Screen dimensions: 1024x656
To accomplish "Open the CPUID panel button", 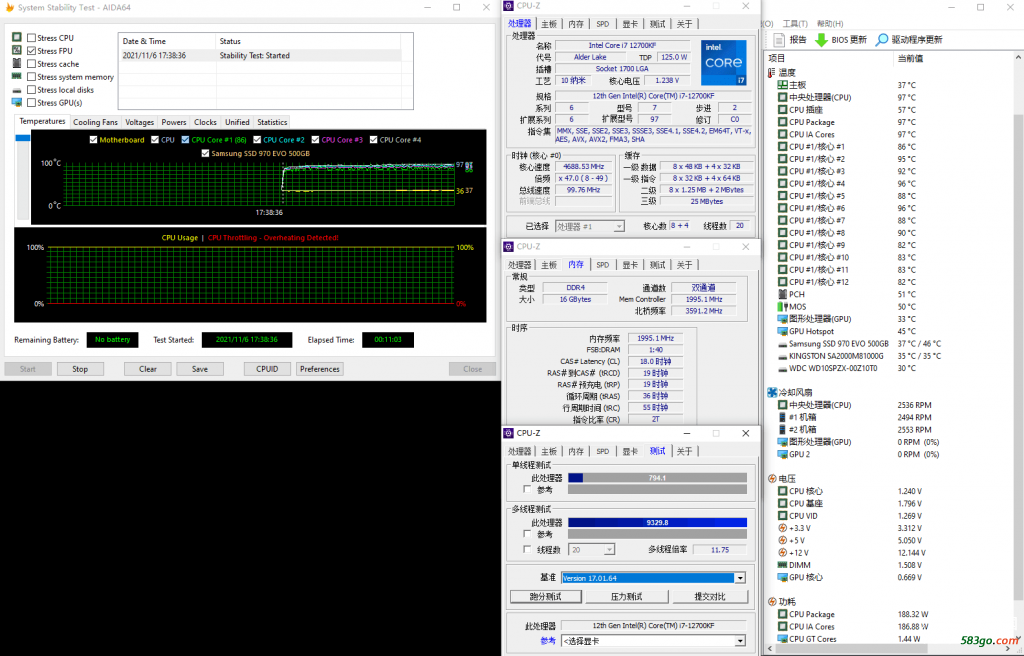I will coord(267,369).
